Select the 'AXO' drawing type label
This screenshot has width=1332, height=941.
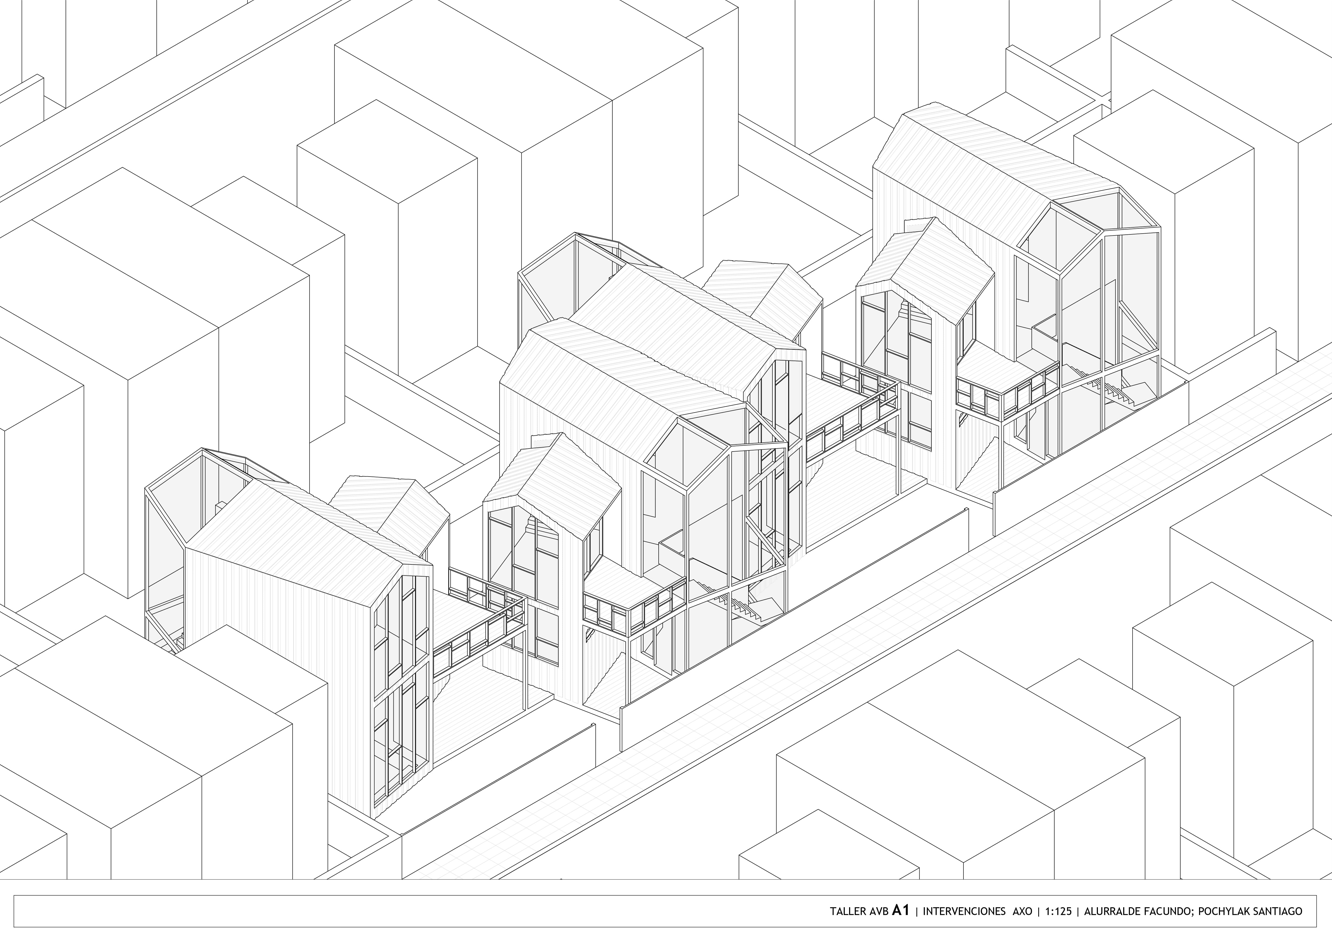coord(1022,911)
